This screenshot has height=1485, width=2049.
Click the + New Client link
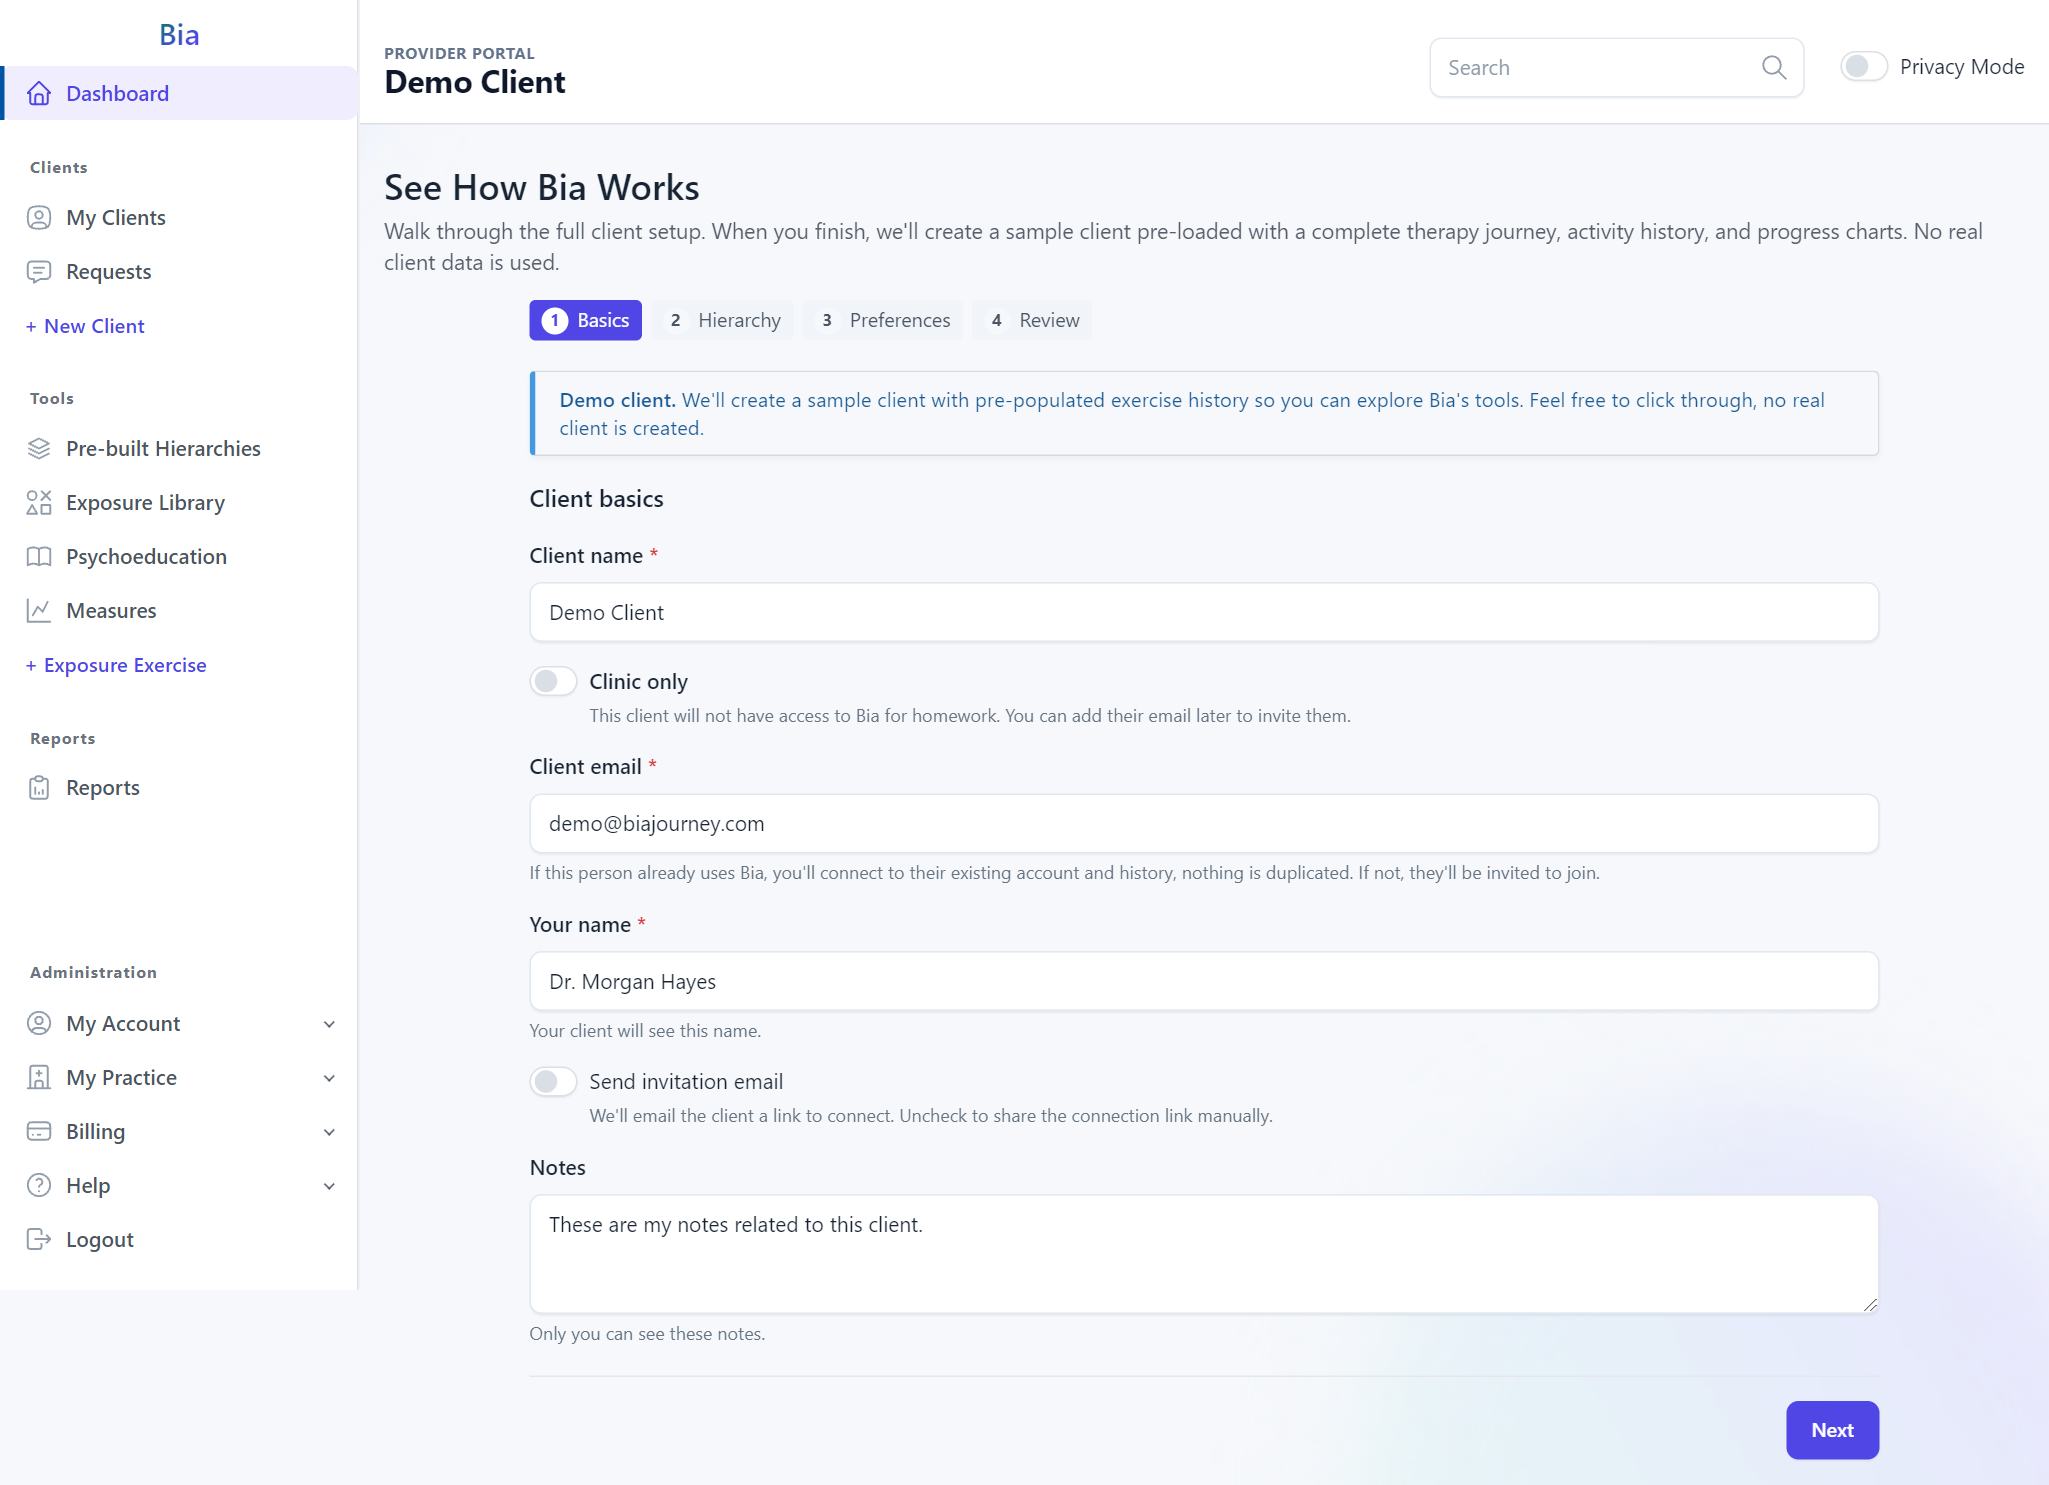[x=85, y=326]
